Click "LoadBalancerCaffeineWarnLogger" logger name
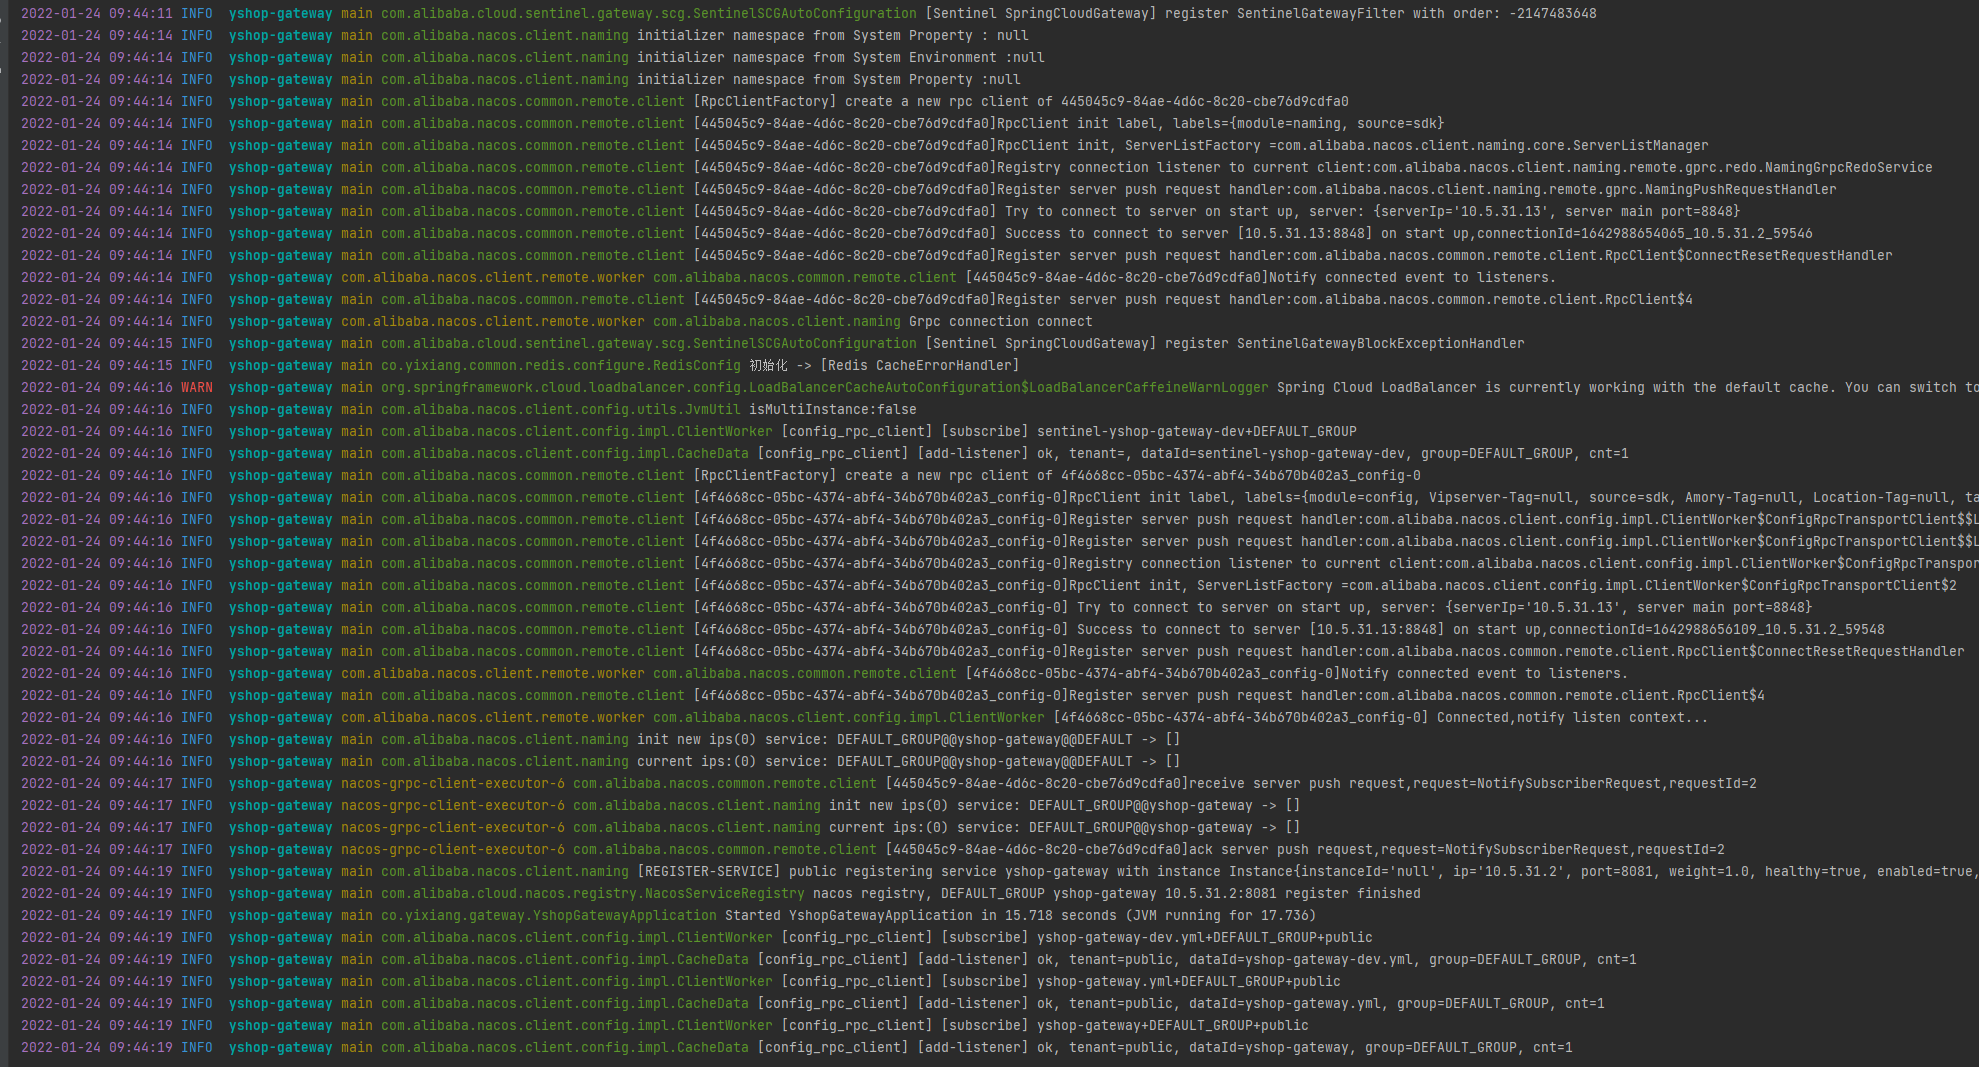1979x1067 pixels. click(1149, 387)
